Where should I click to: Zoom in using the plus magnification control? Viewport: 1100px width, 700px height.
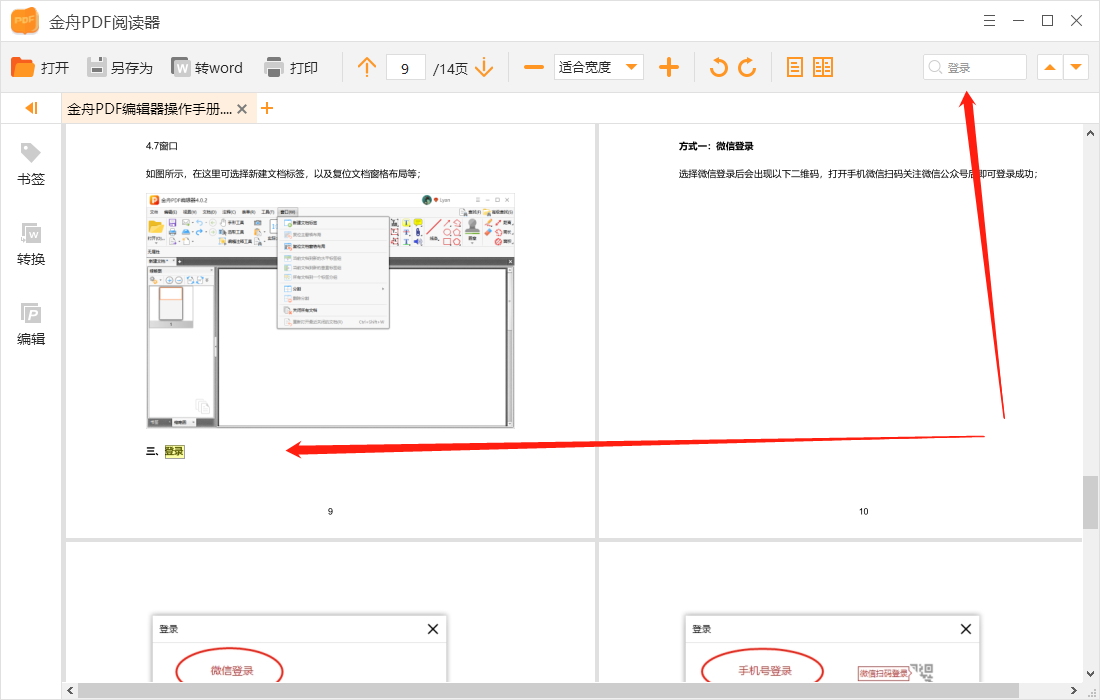click(x=668, y=66)
